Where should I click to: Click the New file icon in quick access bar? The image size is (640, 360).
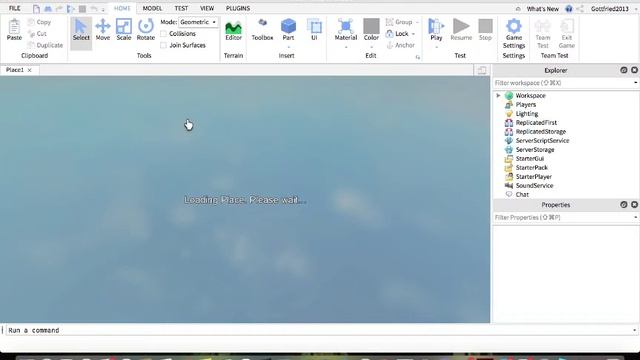pos(36,9)
